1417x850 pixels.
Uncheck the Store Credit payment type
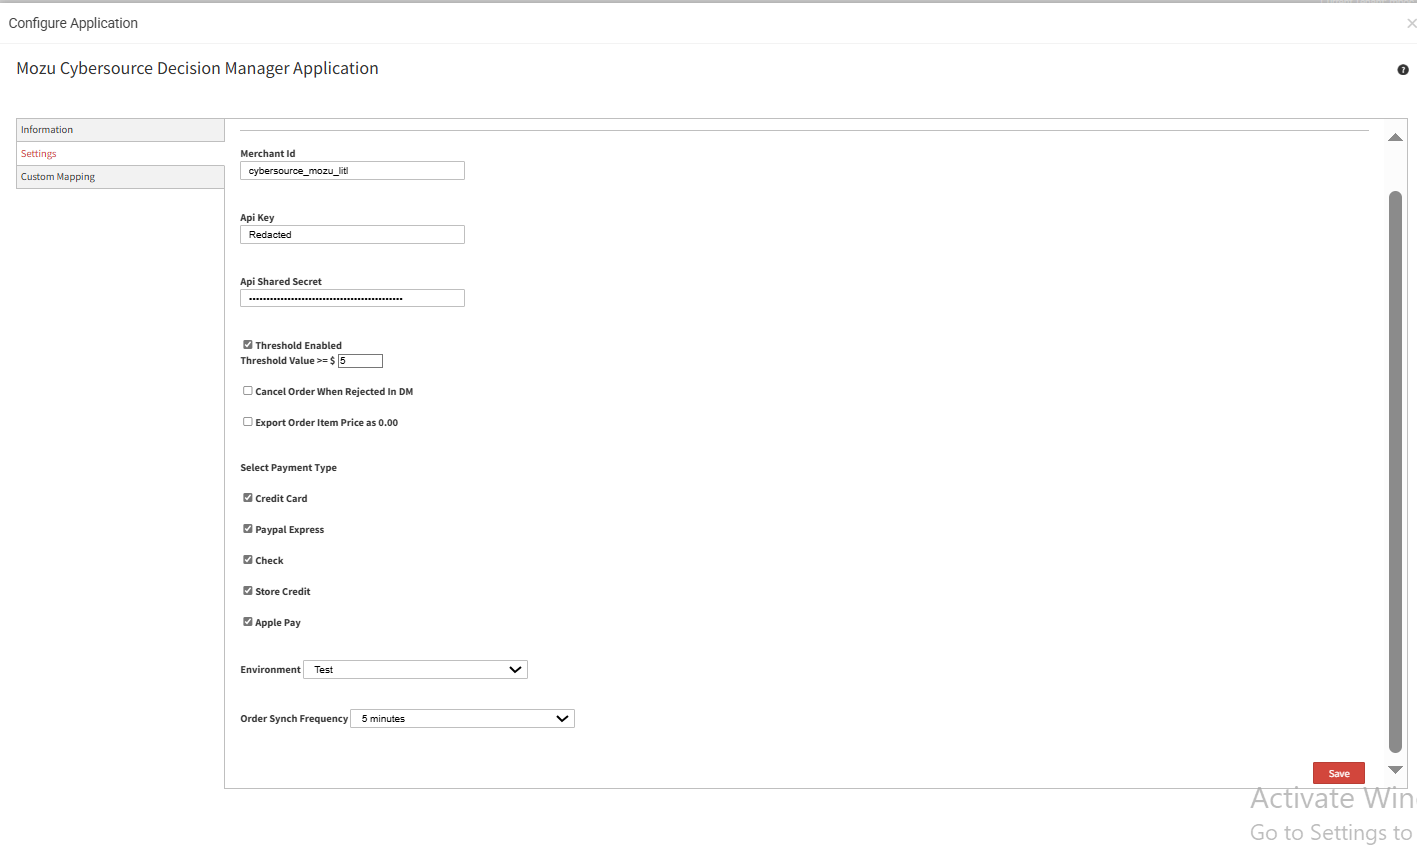(x=247, y=590)
